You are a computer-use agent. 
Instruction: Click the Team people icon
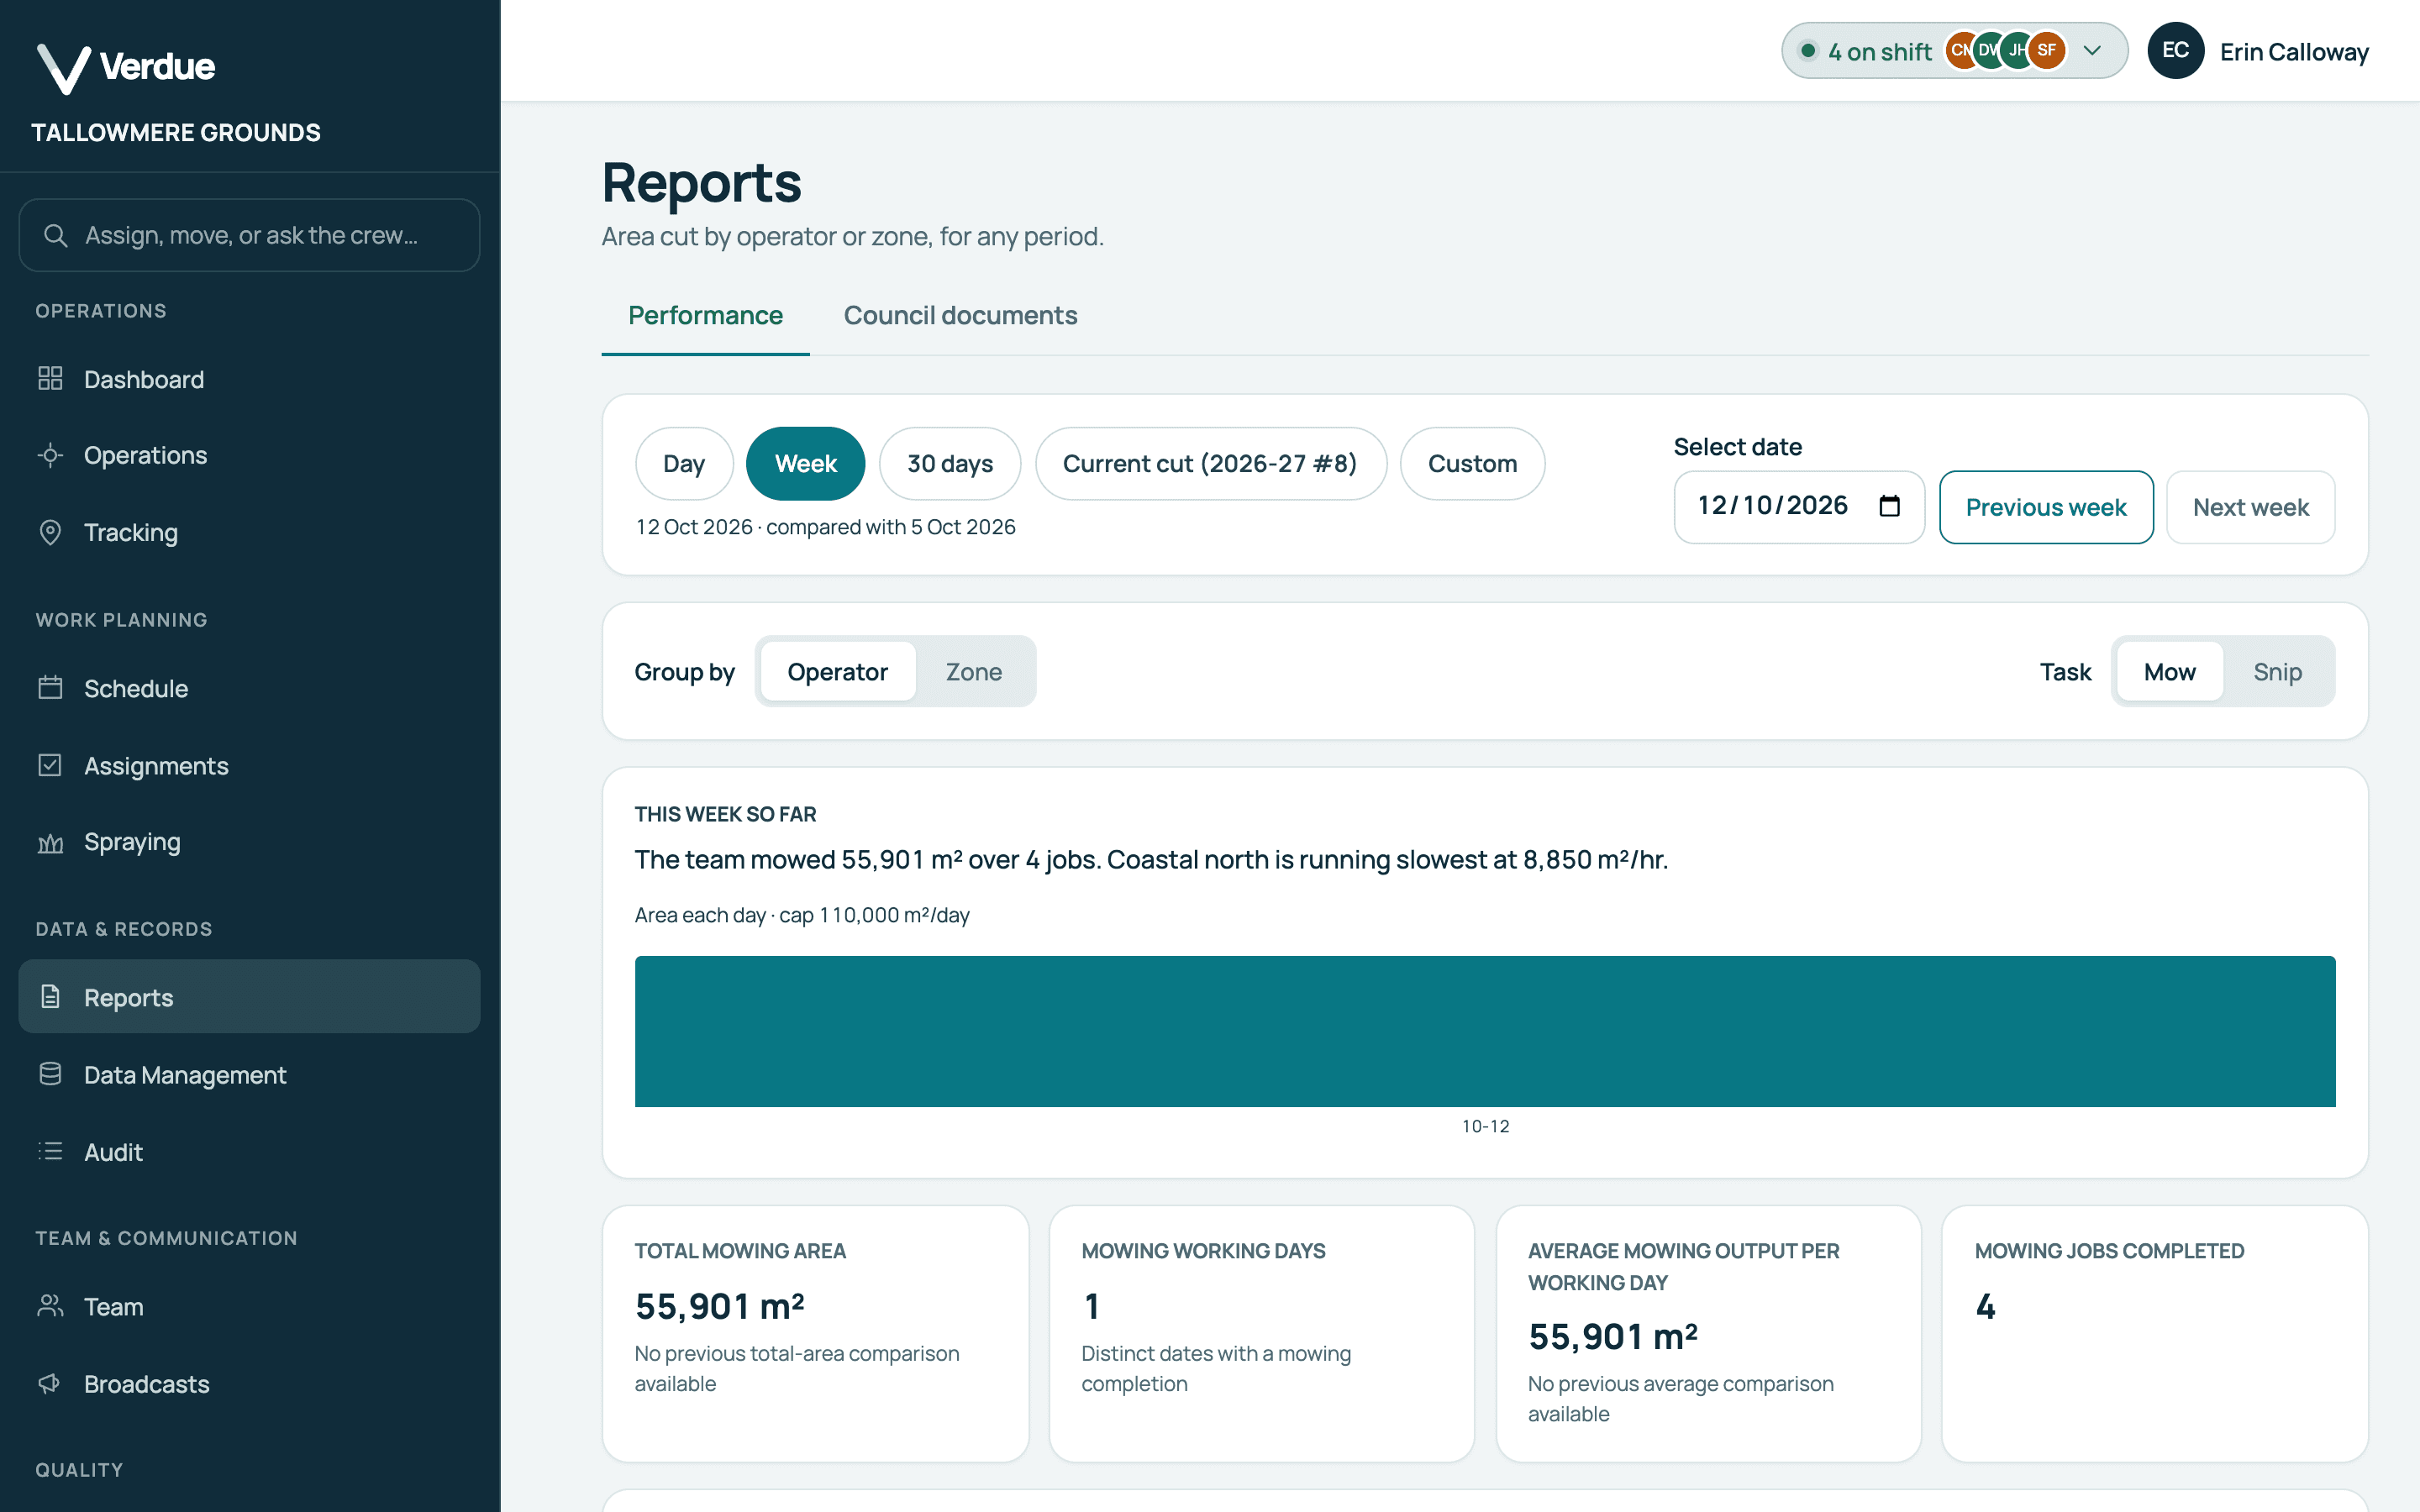(x=50, y=1305)
